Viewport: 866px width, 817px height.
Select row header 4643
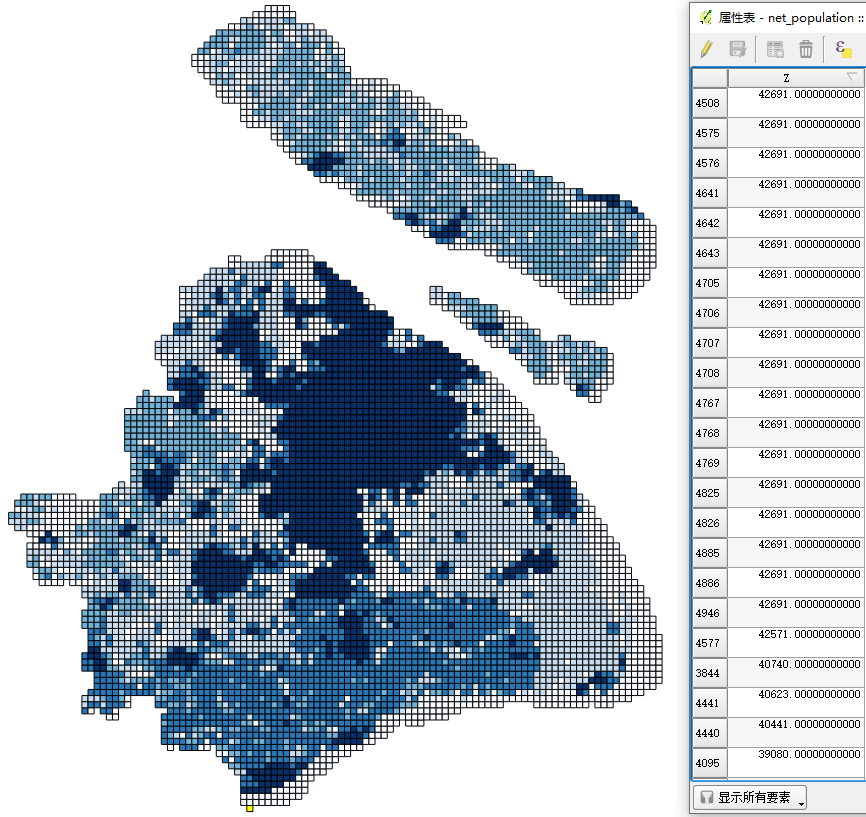710,253
